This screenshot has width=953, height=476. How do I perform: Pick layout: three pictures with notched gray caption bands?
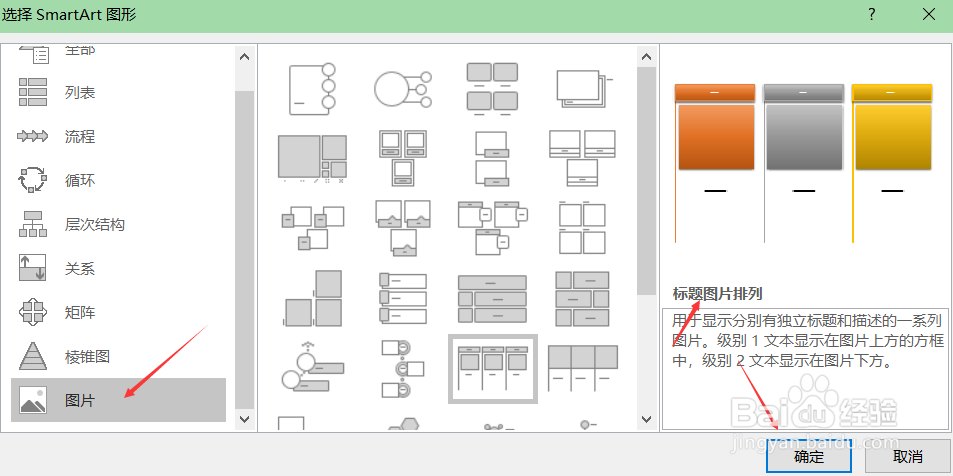[402, 227]
